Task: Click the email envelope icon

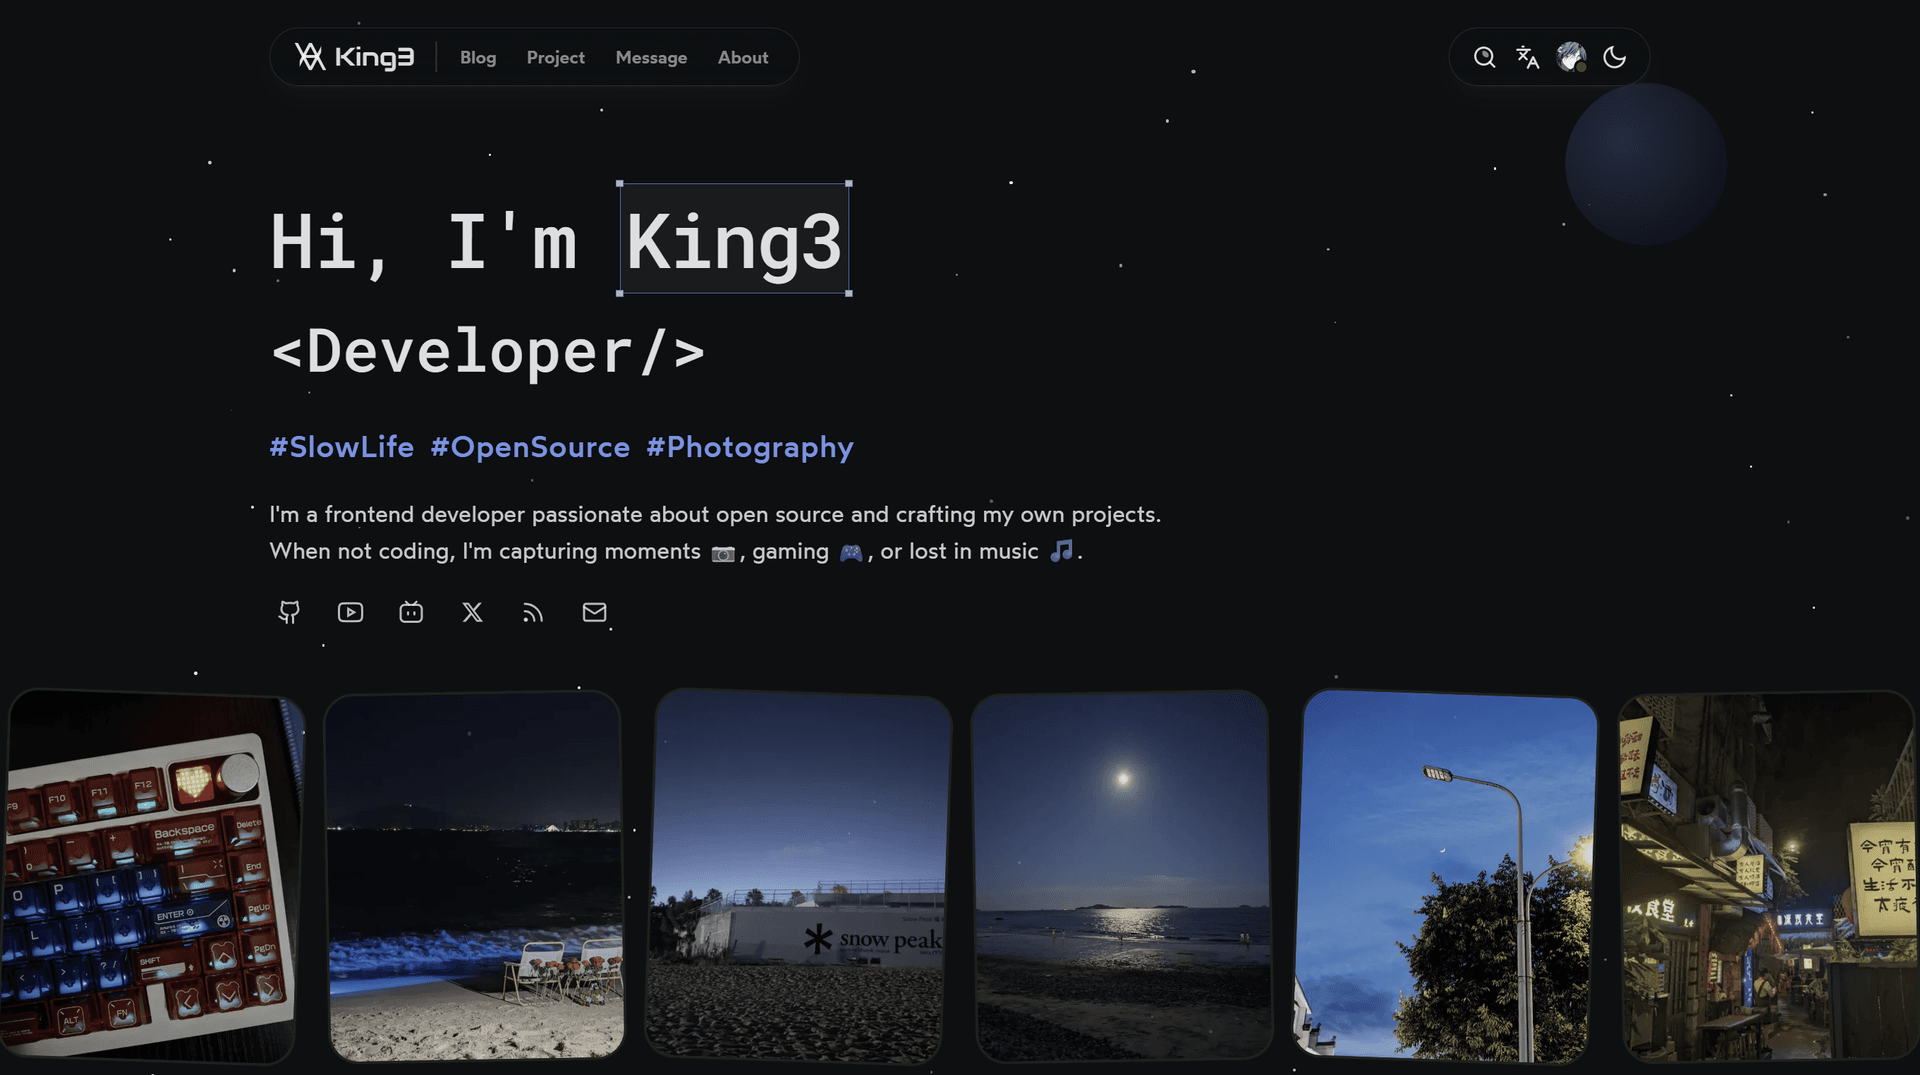Action: (594, 612)
